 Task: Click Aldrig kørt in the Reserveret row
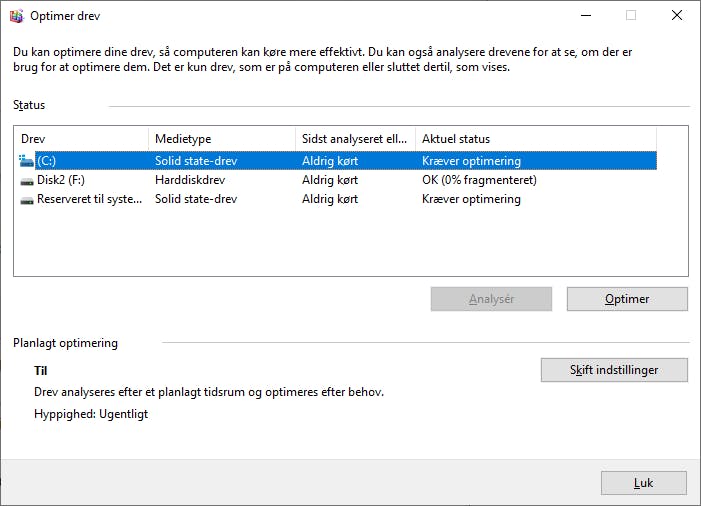tap(330, 199)
